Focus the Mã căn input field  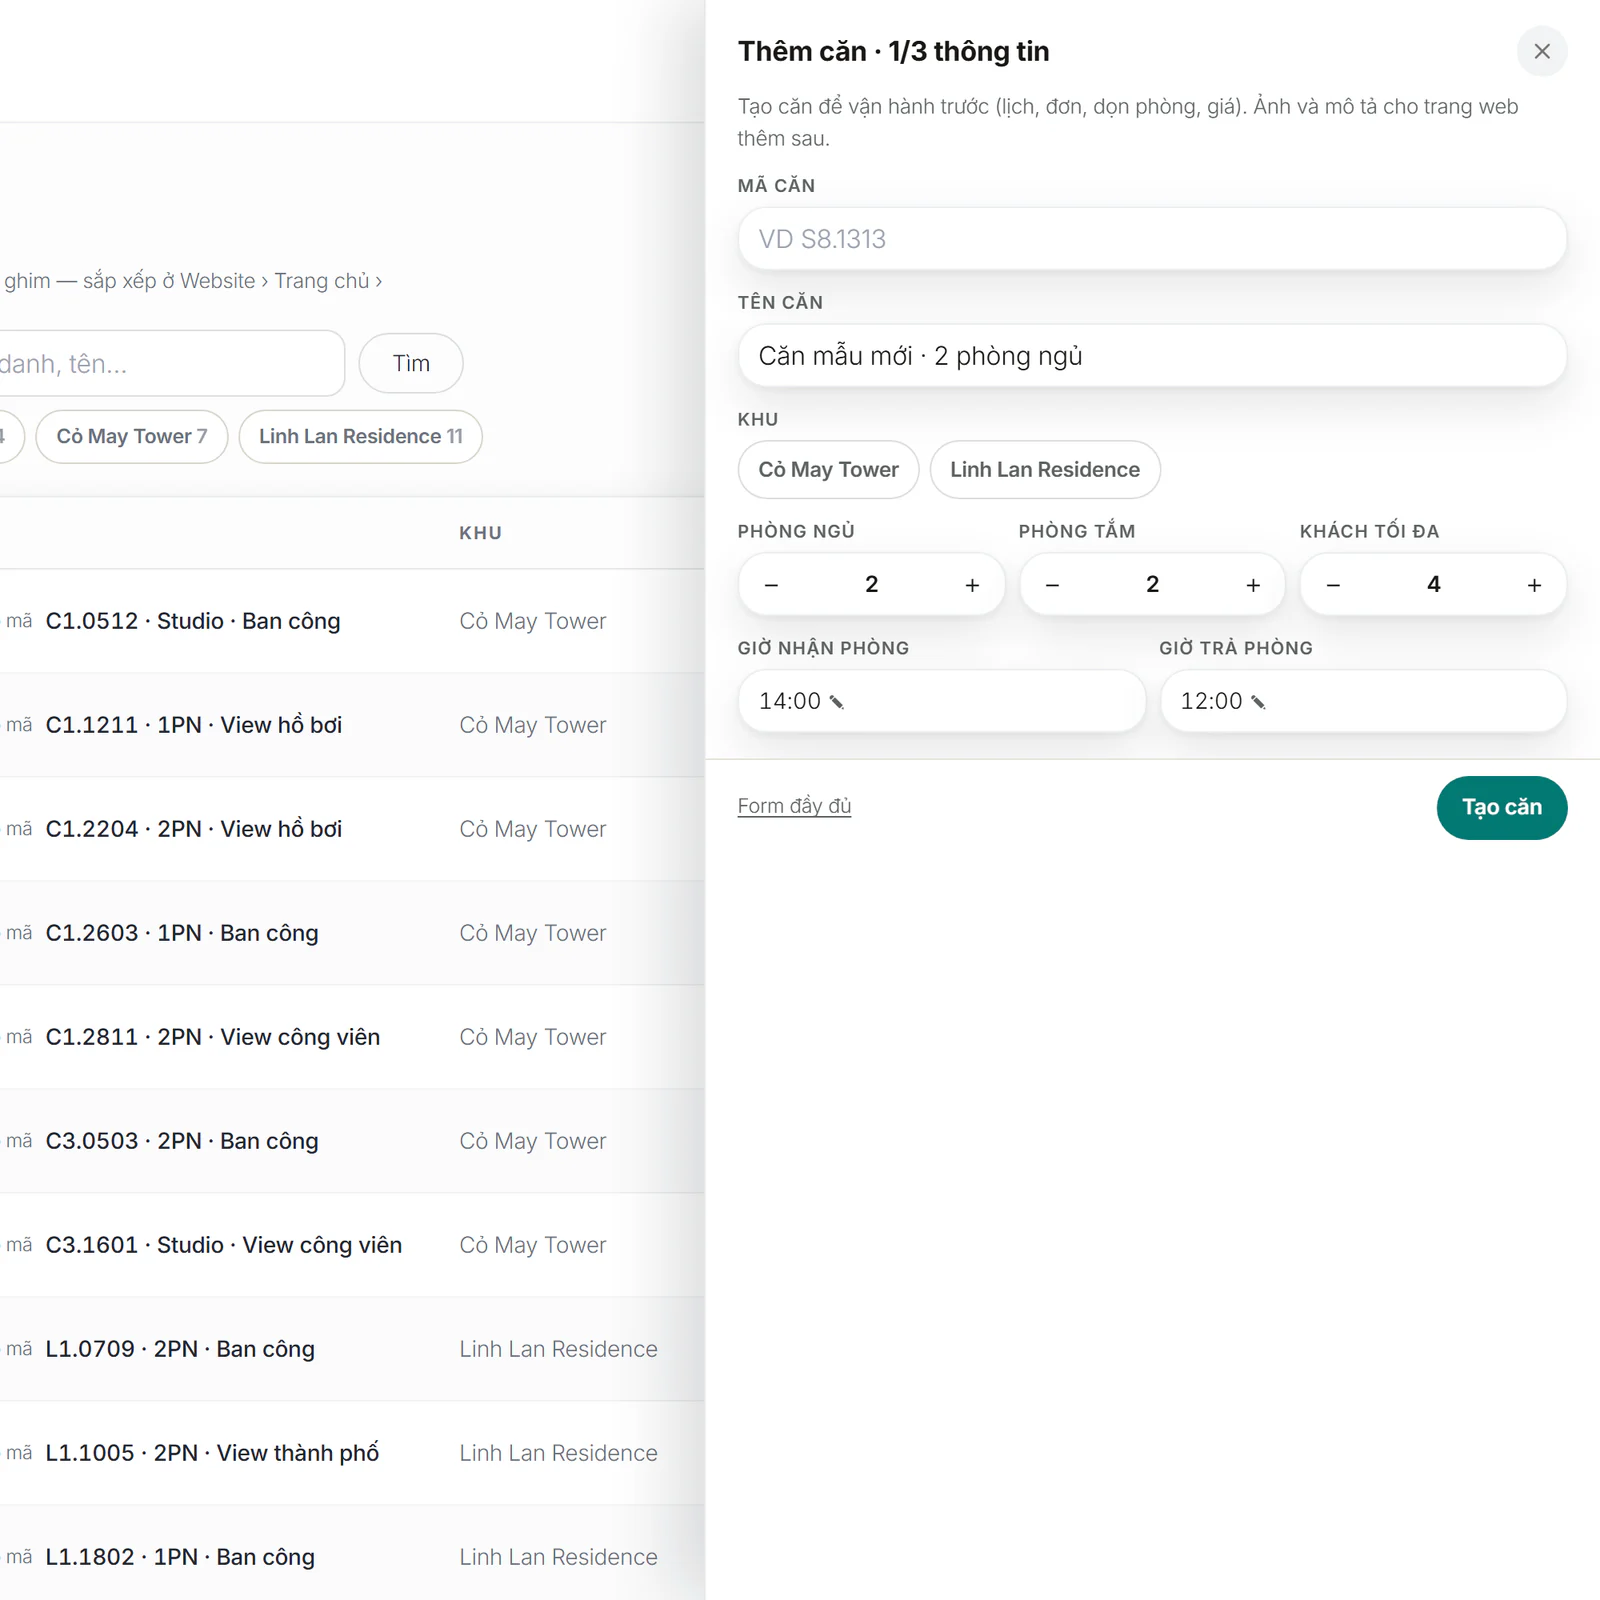pyautogui.click(x=1152, y=239)
